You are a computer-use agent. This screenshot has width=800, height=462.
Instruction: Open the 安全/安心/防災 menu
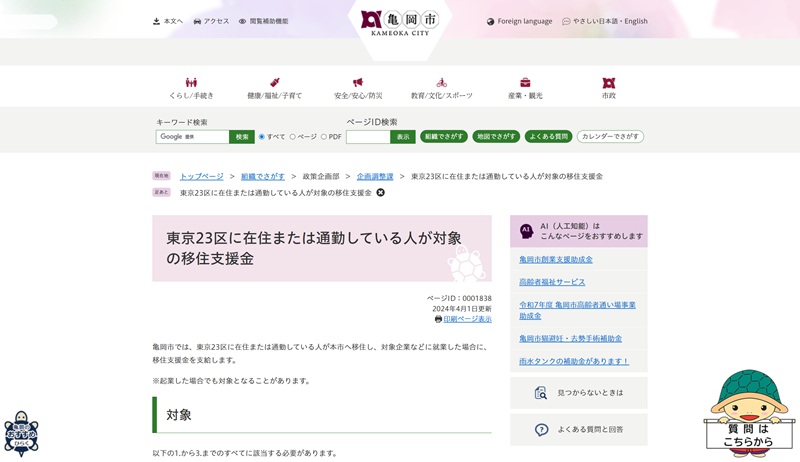pos(358,89)
